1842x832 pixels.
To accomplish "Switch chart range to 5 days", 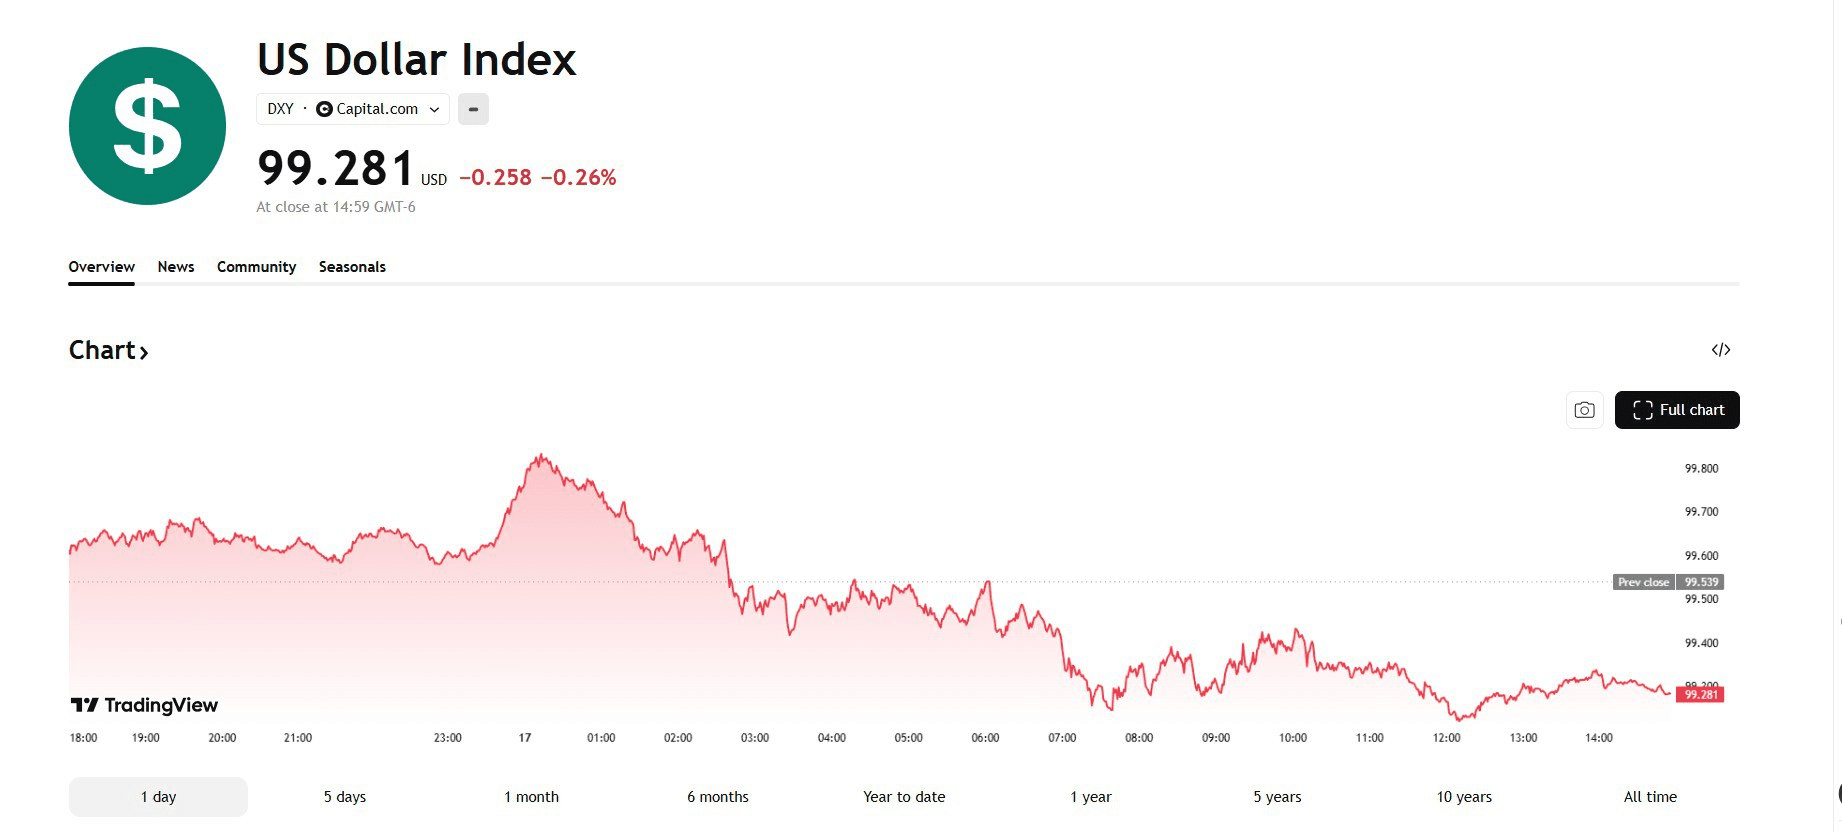I will coord(344,797).
